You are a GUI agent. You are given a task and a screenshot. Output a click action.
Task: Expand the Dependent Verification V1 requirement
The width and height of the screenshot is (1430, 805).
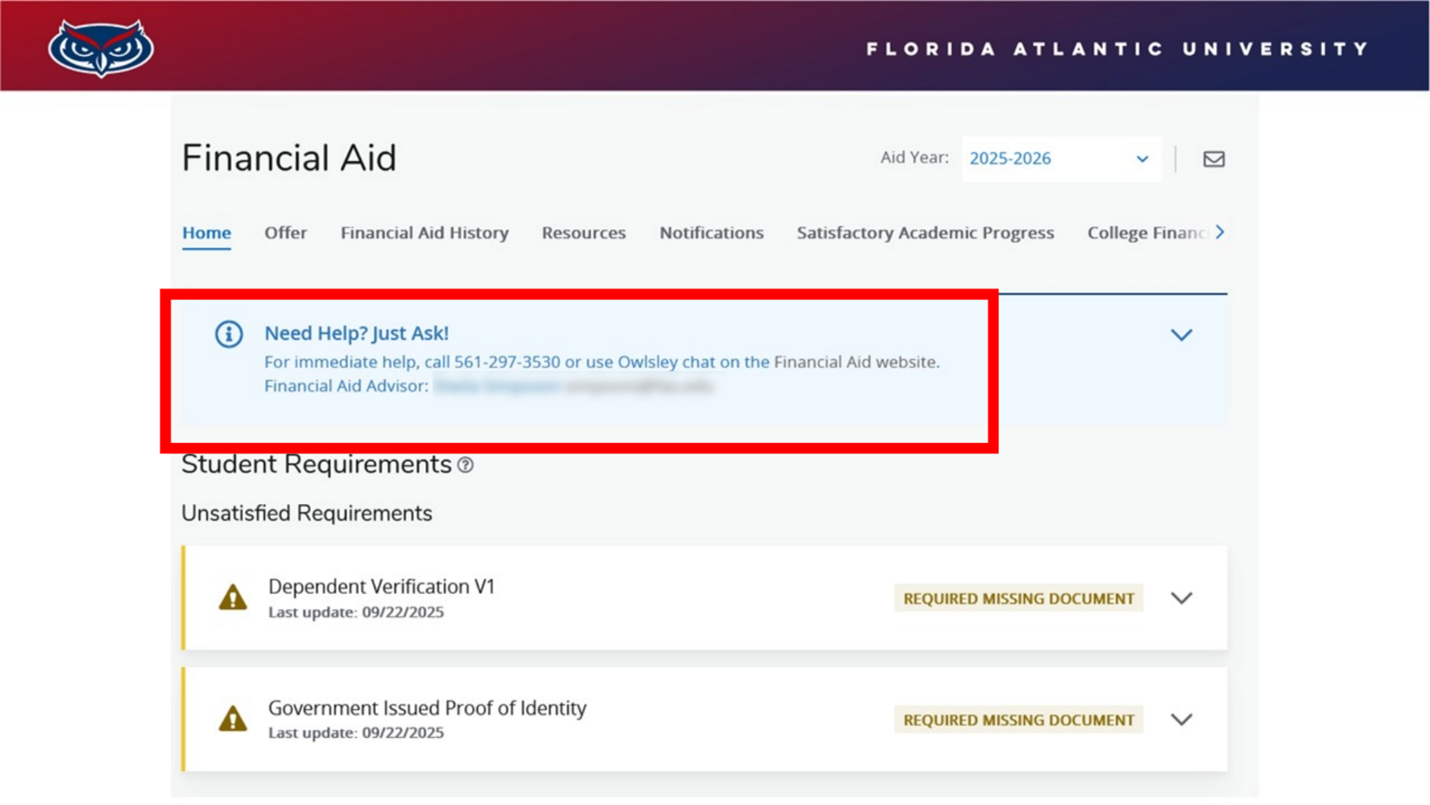tap(1181, 598)
